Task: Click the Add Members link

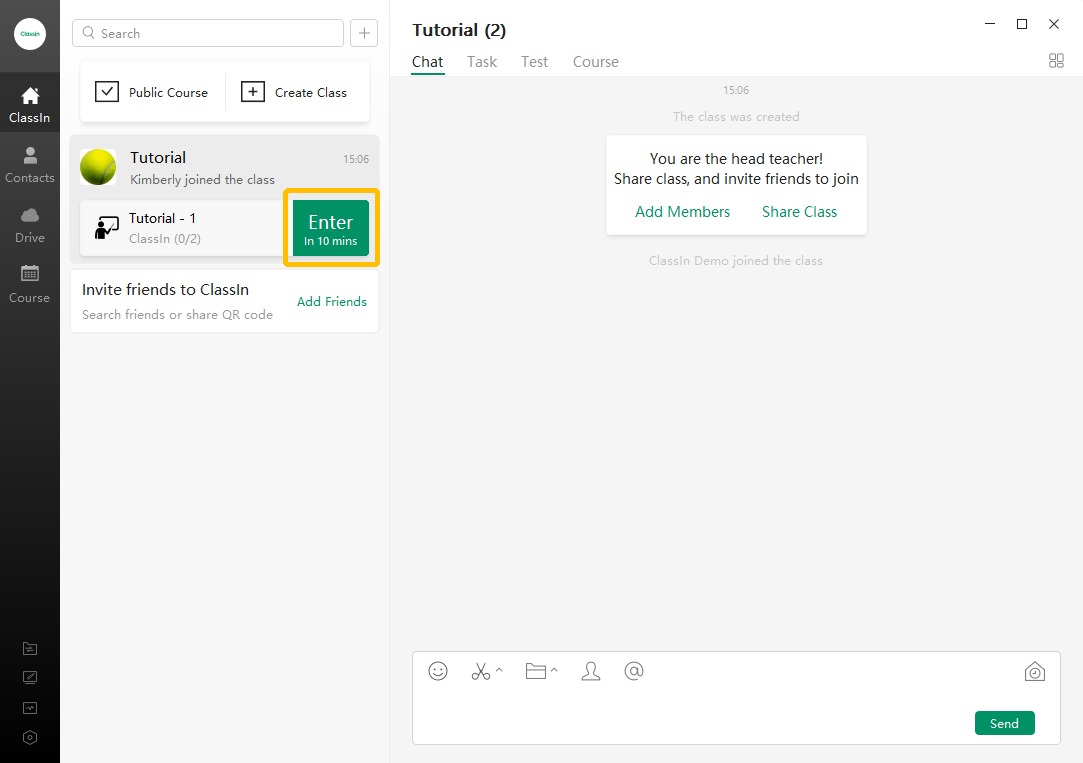Action: coord(682,212)
